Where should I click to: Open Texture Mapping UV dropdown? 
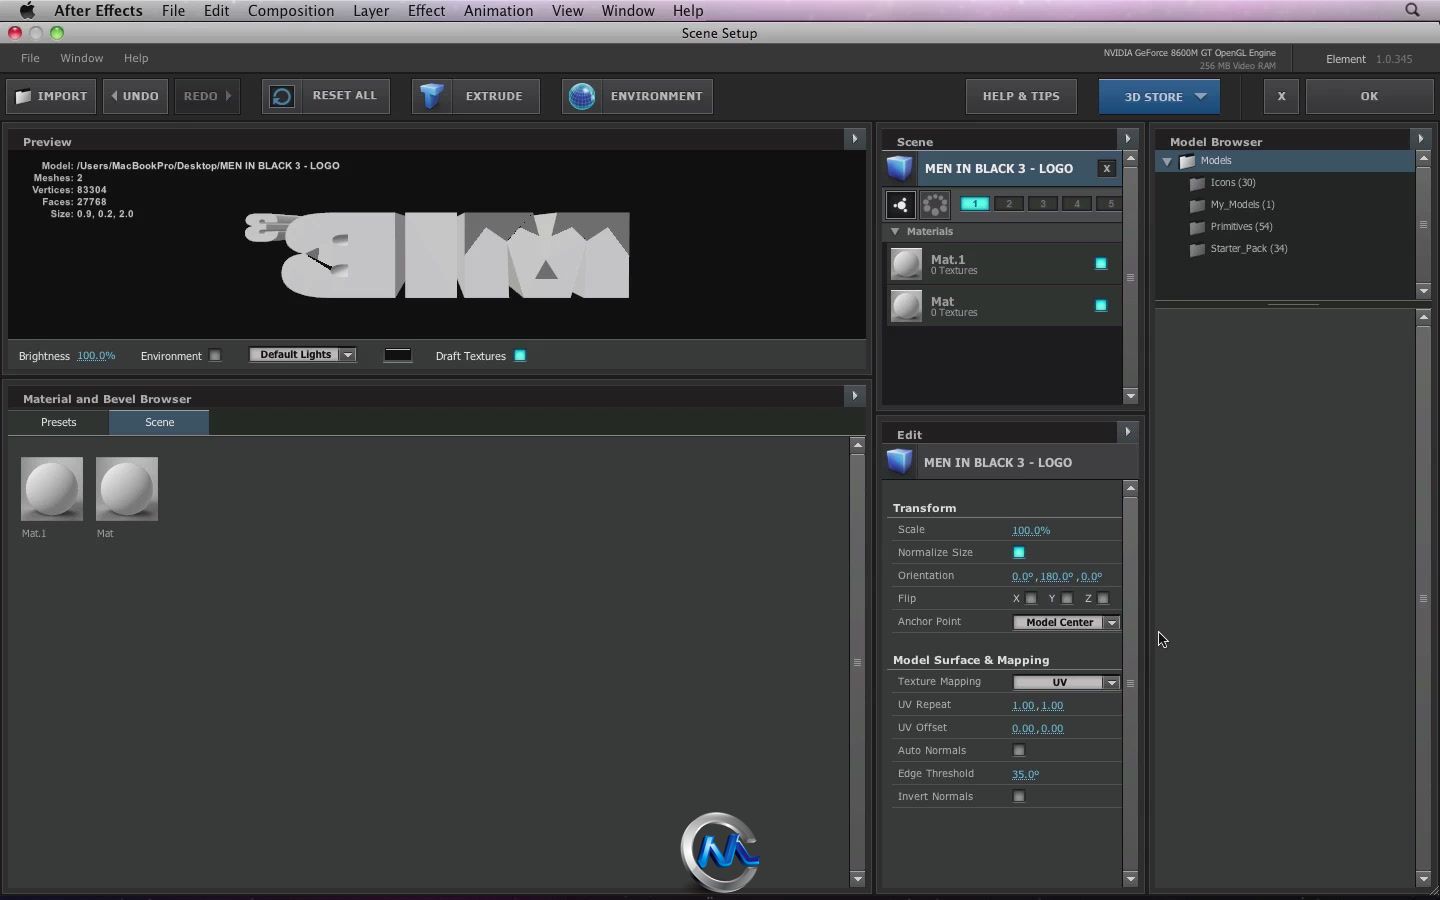pyautogui.click(x=1066, y=682)
